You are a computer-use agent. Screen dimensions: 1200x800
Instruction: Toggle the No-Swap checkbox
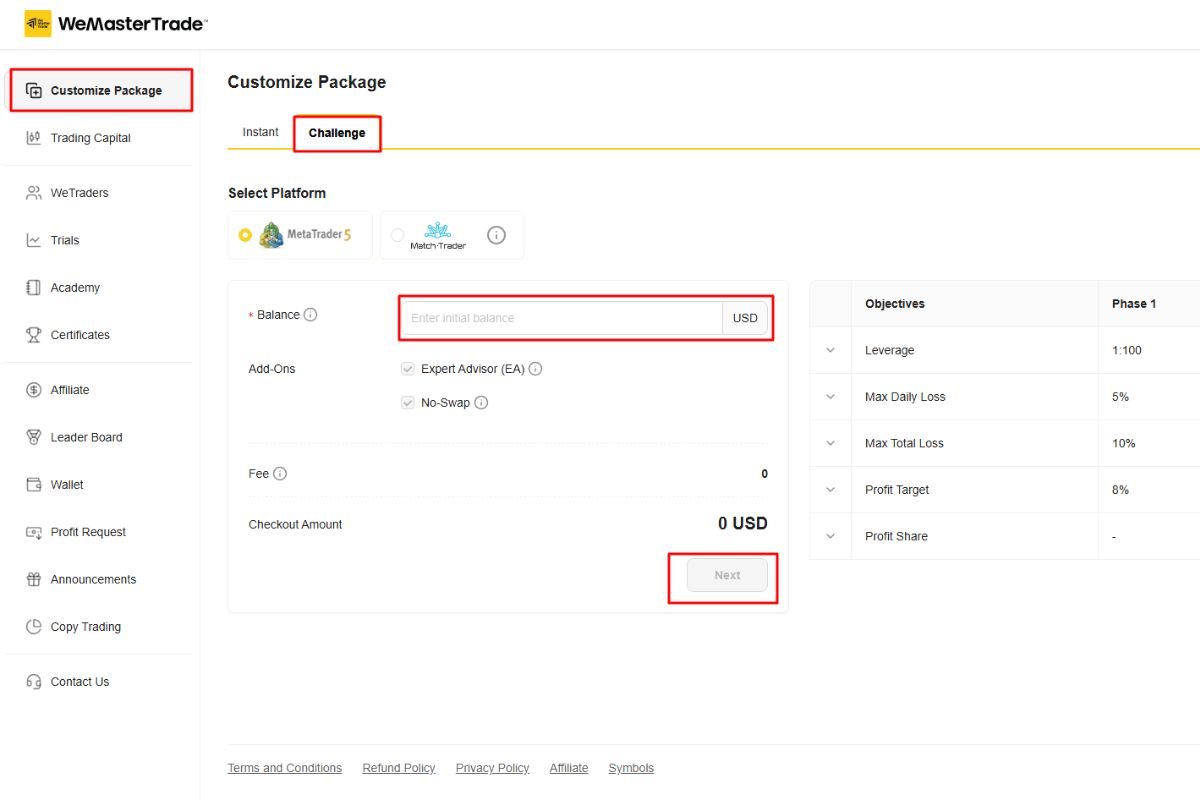tap(408, 403)
